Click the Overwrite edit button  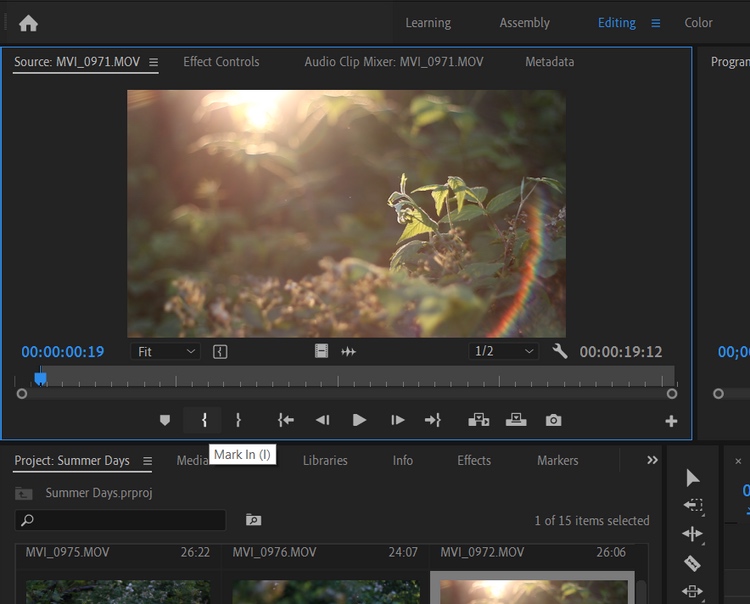(516, 420)
